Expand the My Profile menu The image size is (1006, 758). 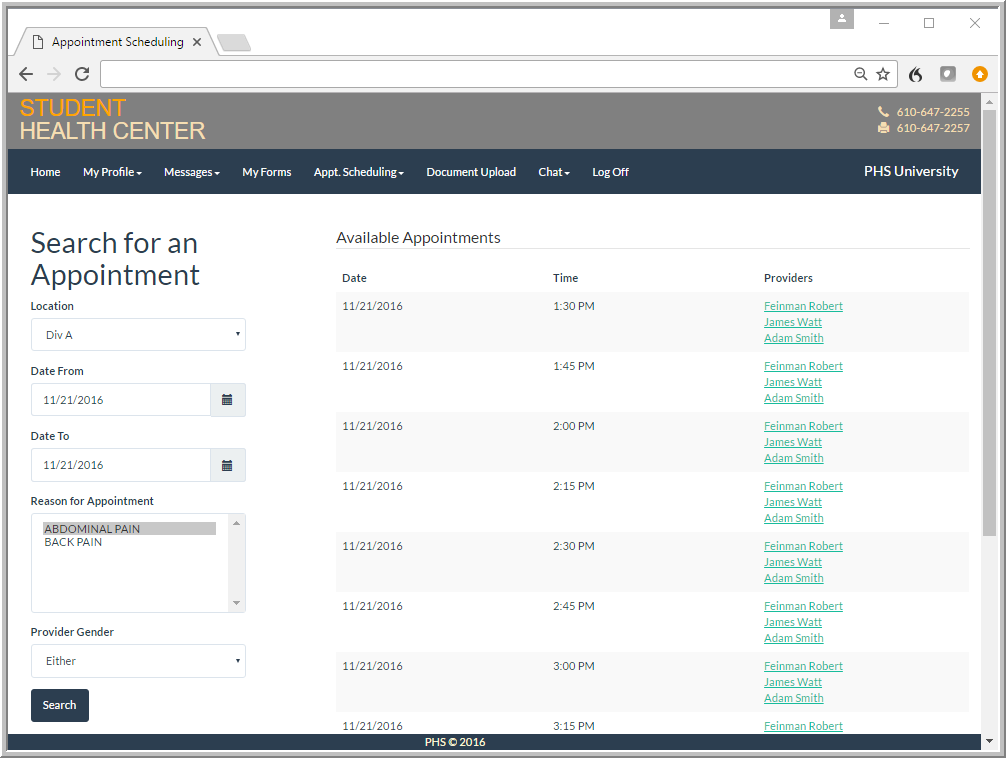coord(112,172)
